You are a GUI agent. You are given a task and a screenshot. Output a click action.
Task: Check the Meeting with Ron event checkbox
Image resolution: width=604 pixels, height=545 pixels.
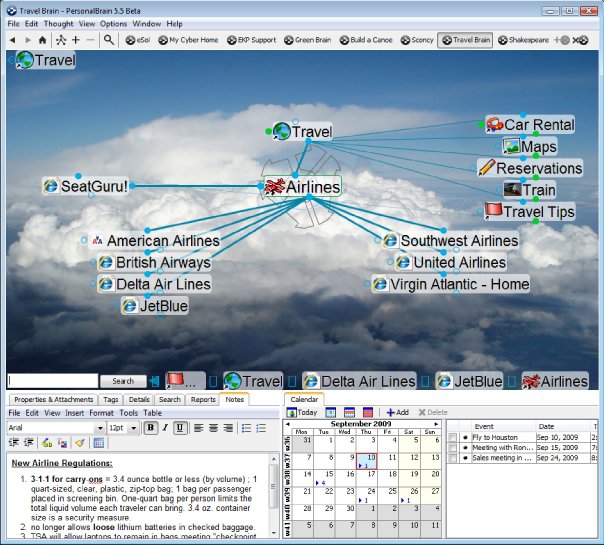point(453,448)
